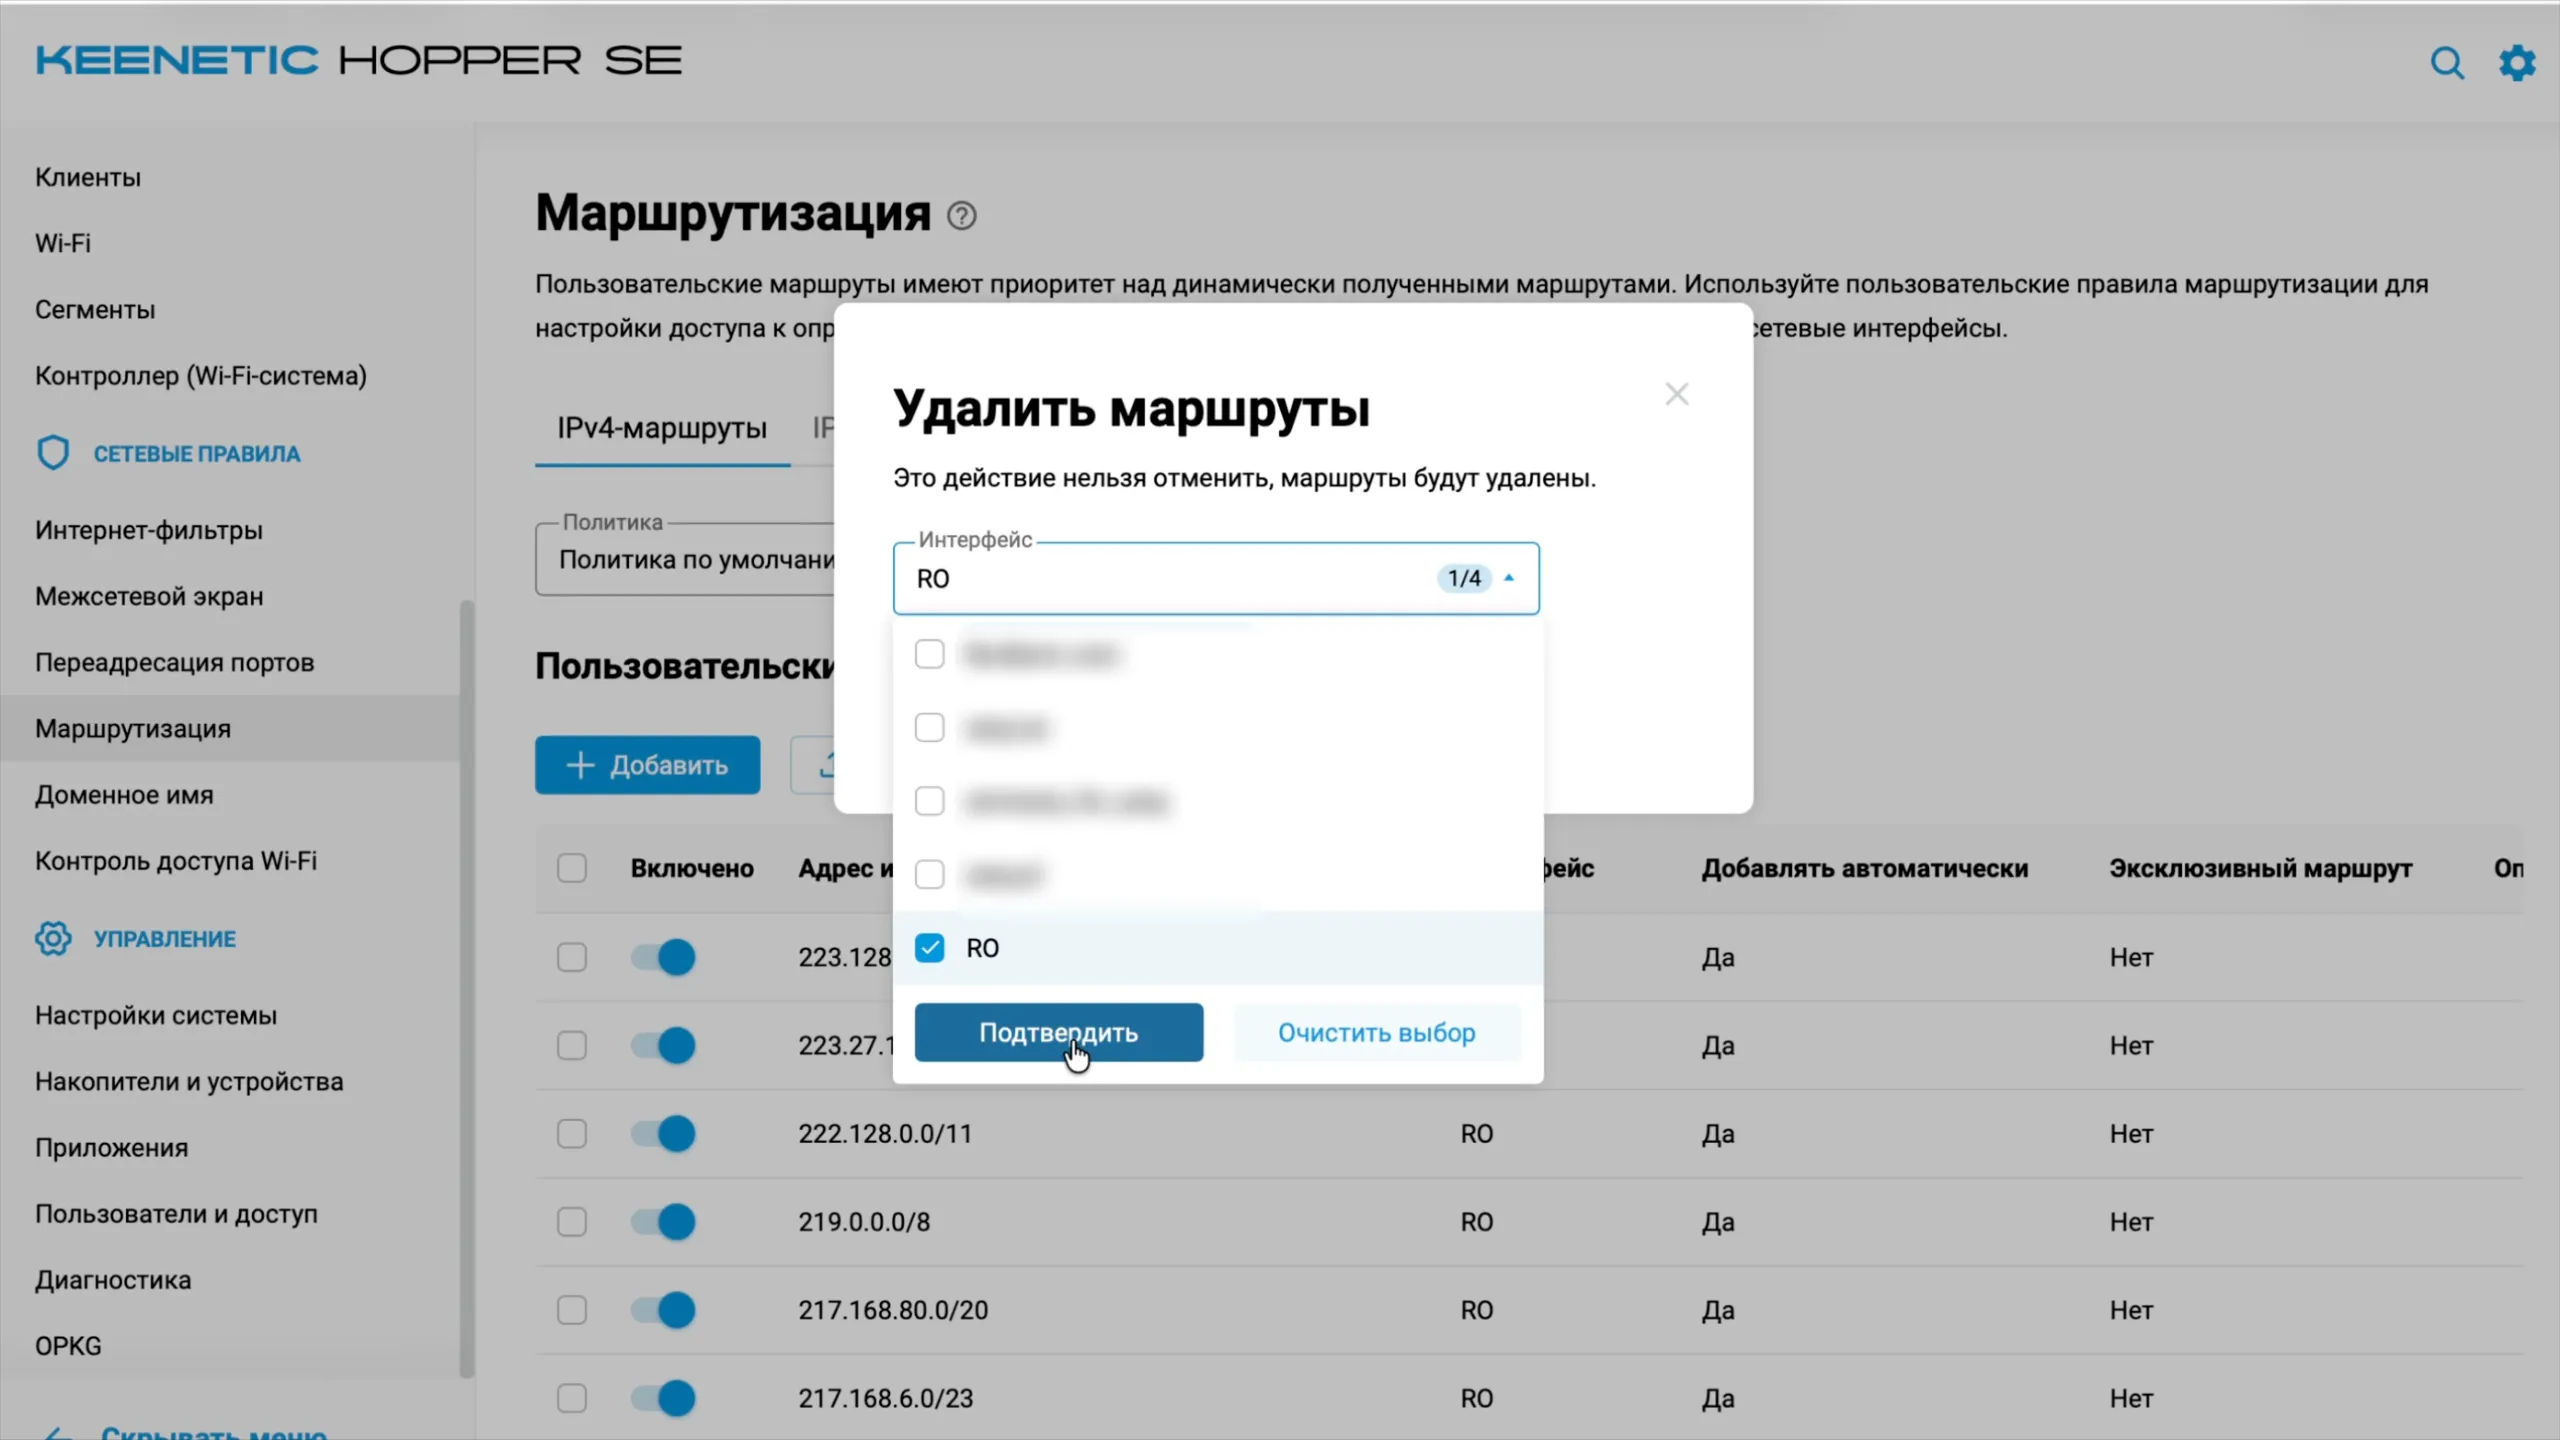Select the checkbox of the 217.168.6.0/23 row

click(572, 1398)
